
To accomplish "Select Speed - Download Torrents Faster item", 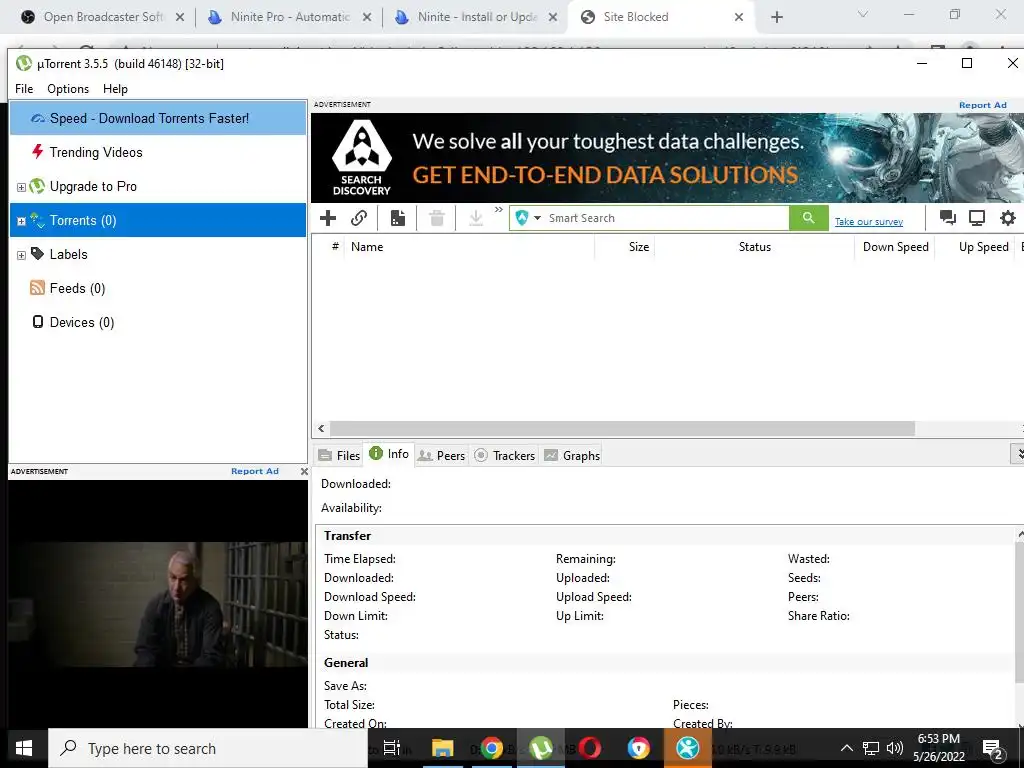I will click(x=158, y=118).
